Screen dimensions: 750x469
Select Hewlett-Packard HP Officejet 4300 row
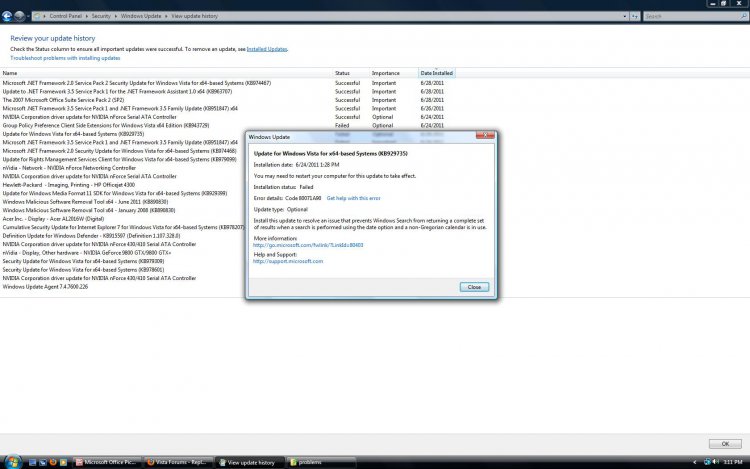point(68,185)
